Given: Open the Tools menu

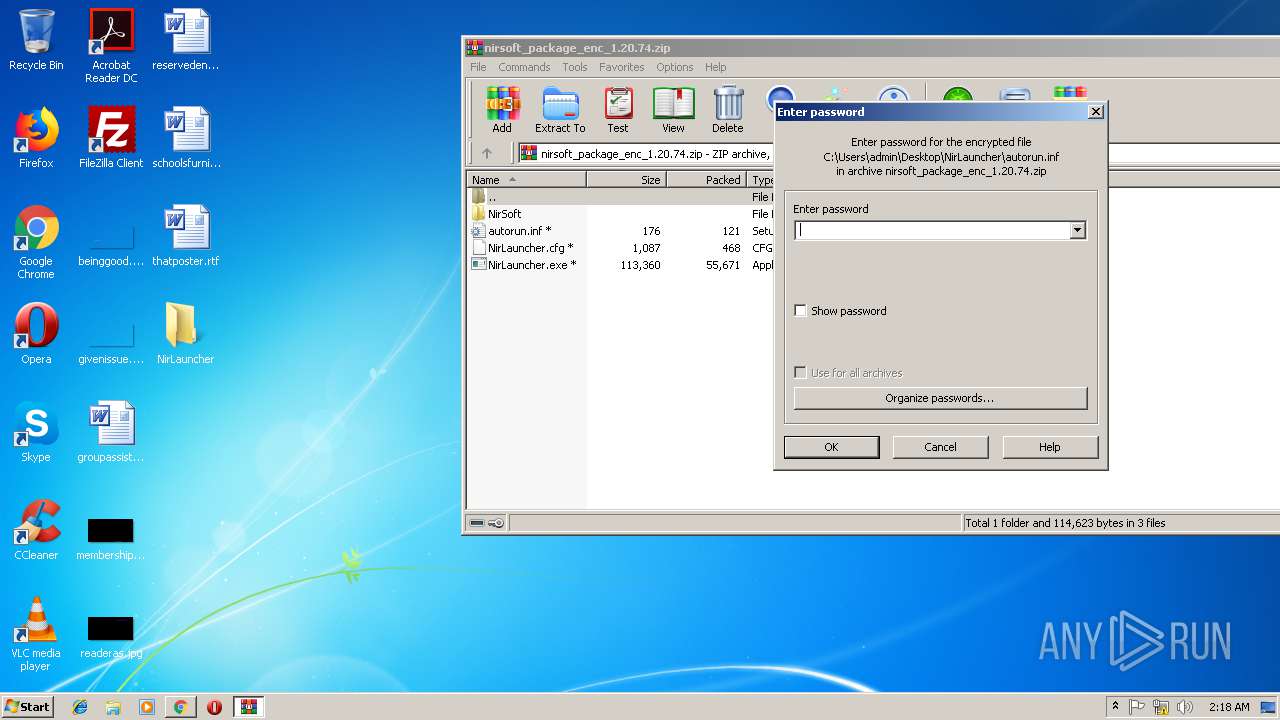Looking at the screenshot, I should pyautogui.click(x=575, y=67).
